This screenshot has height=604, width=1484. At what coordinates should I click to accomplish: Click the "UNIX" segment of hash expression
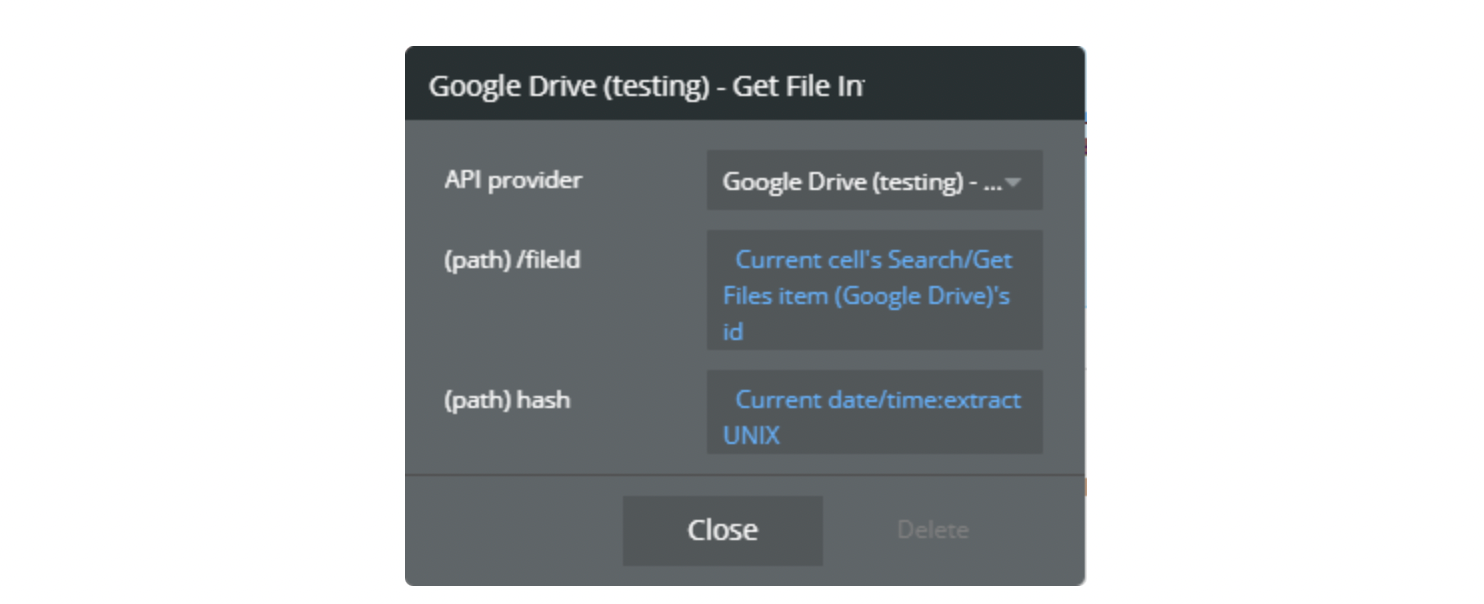point(751,436)
